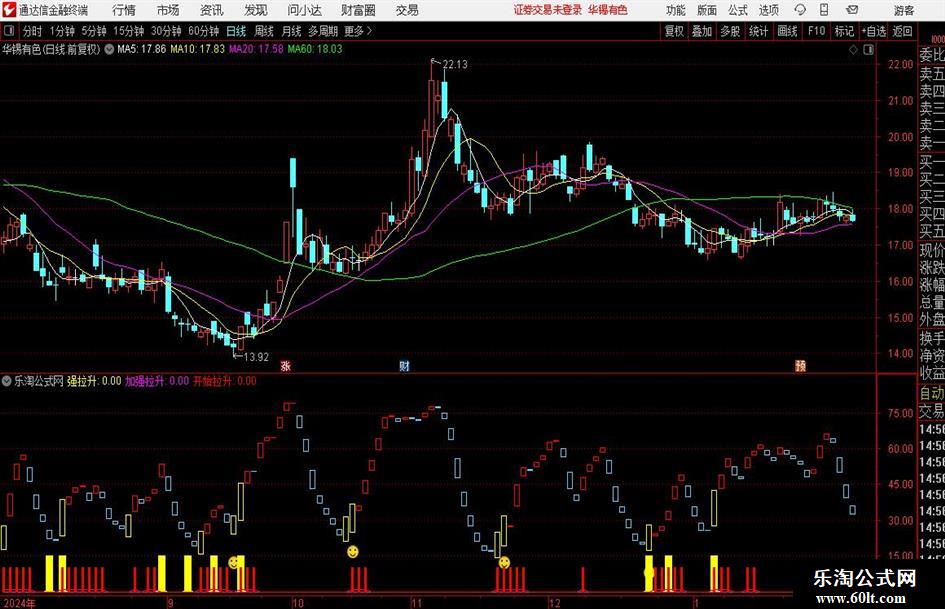
Task: Click the mobile phone icon
Action: [824, 10]
